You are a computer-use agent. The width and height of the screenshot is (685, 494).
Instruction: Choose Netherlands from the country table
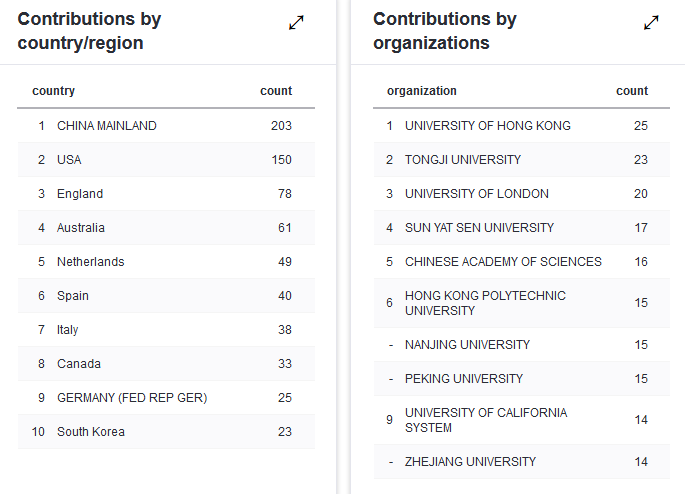click(91, 262)
